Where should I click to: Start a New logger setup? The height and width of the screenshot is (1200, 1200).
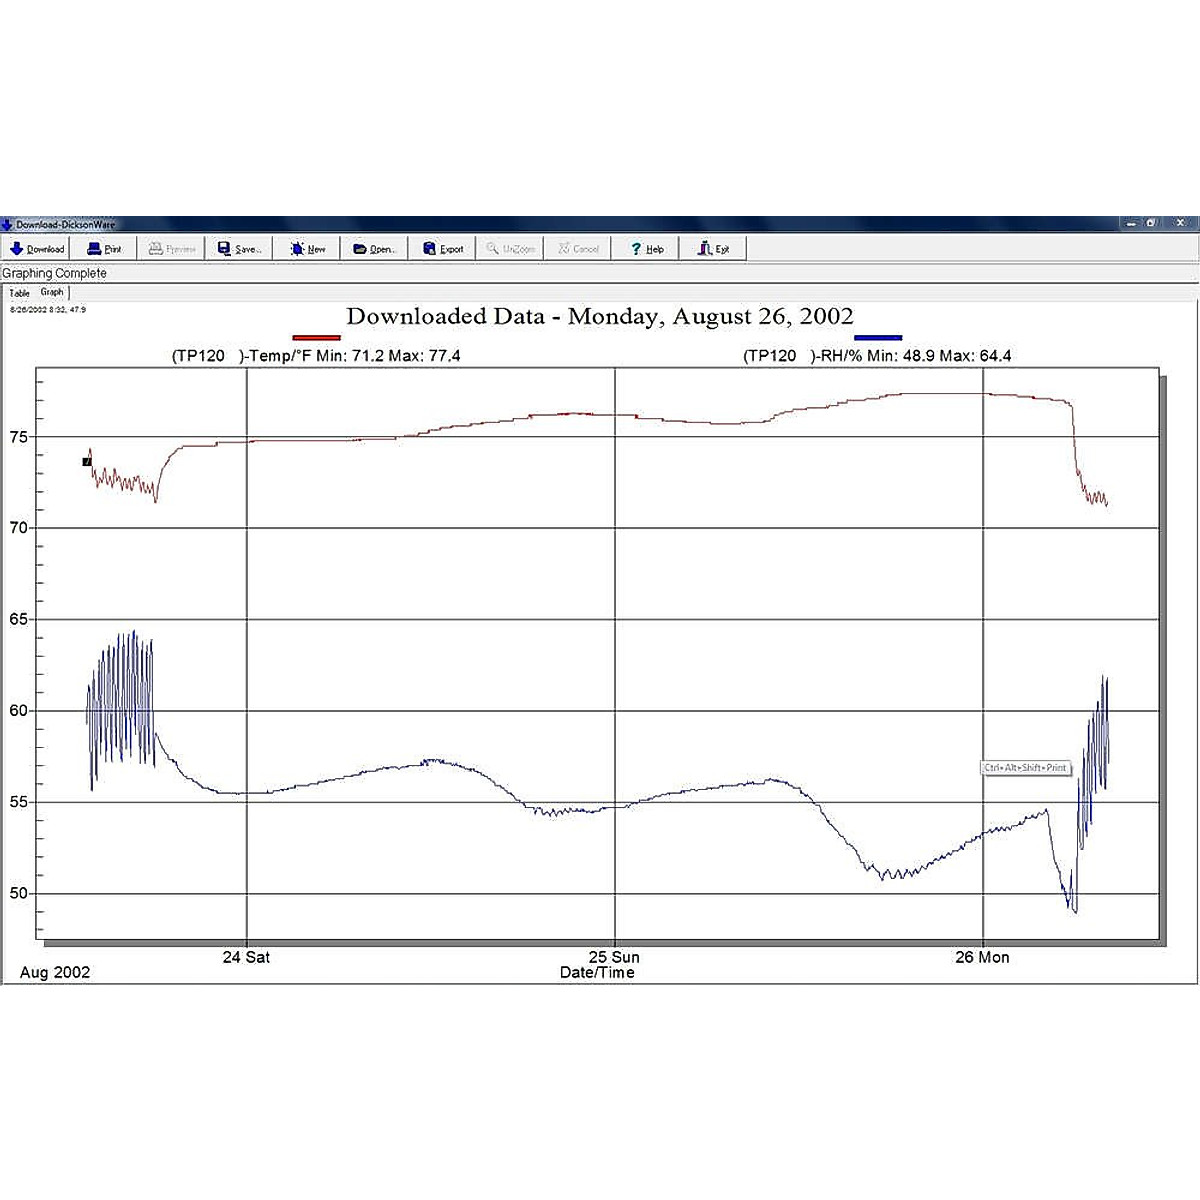click(308, 249)
